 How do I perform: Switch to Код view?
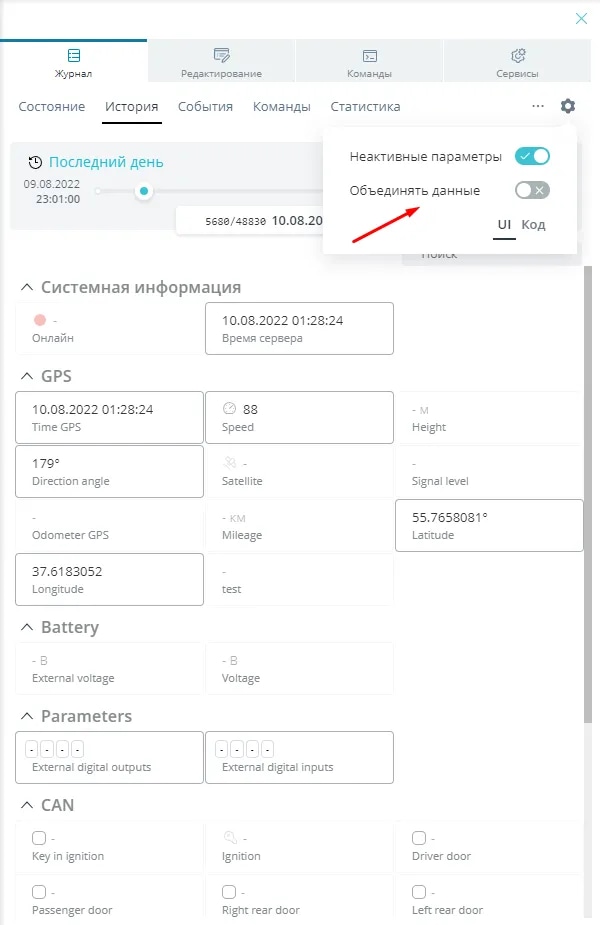[533, 225]
